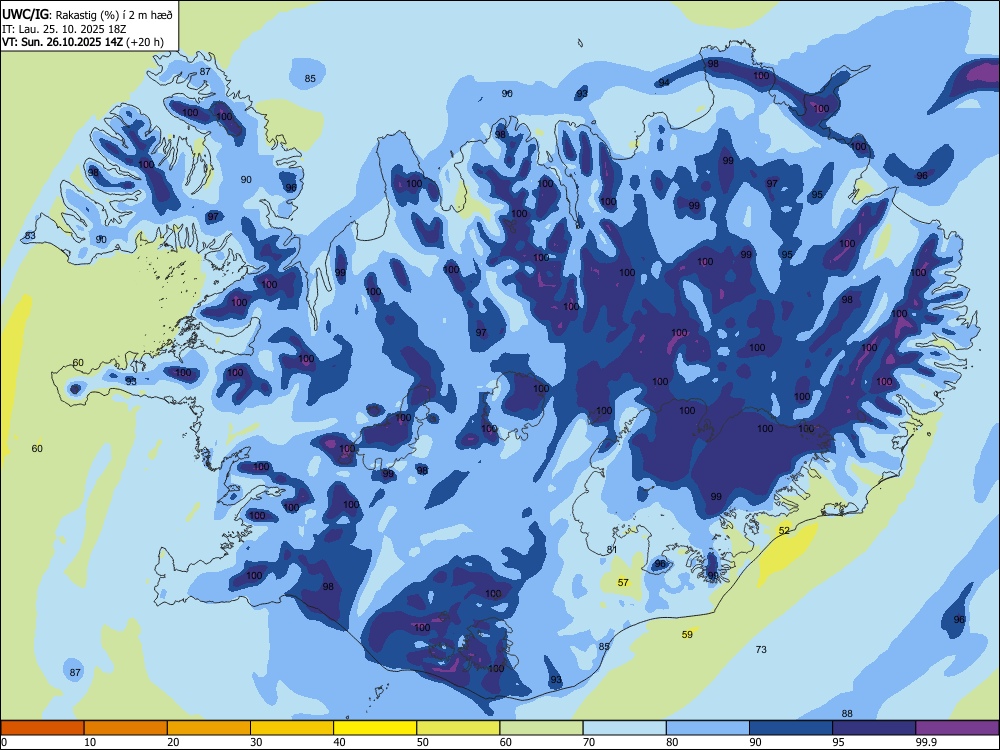This screenshot has width=1000, height=750.
Task: Click the "94" humidity value on the map
Action: point(664,83)
